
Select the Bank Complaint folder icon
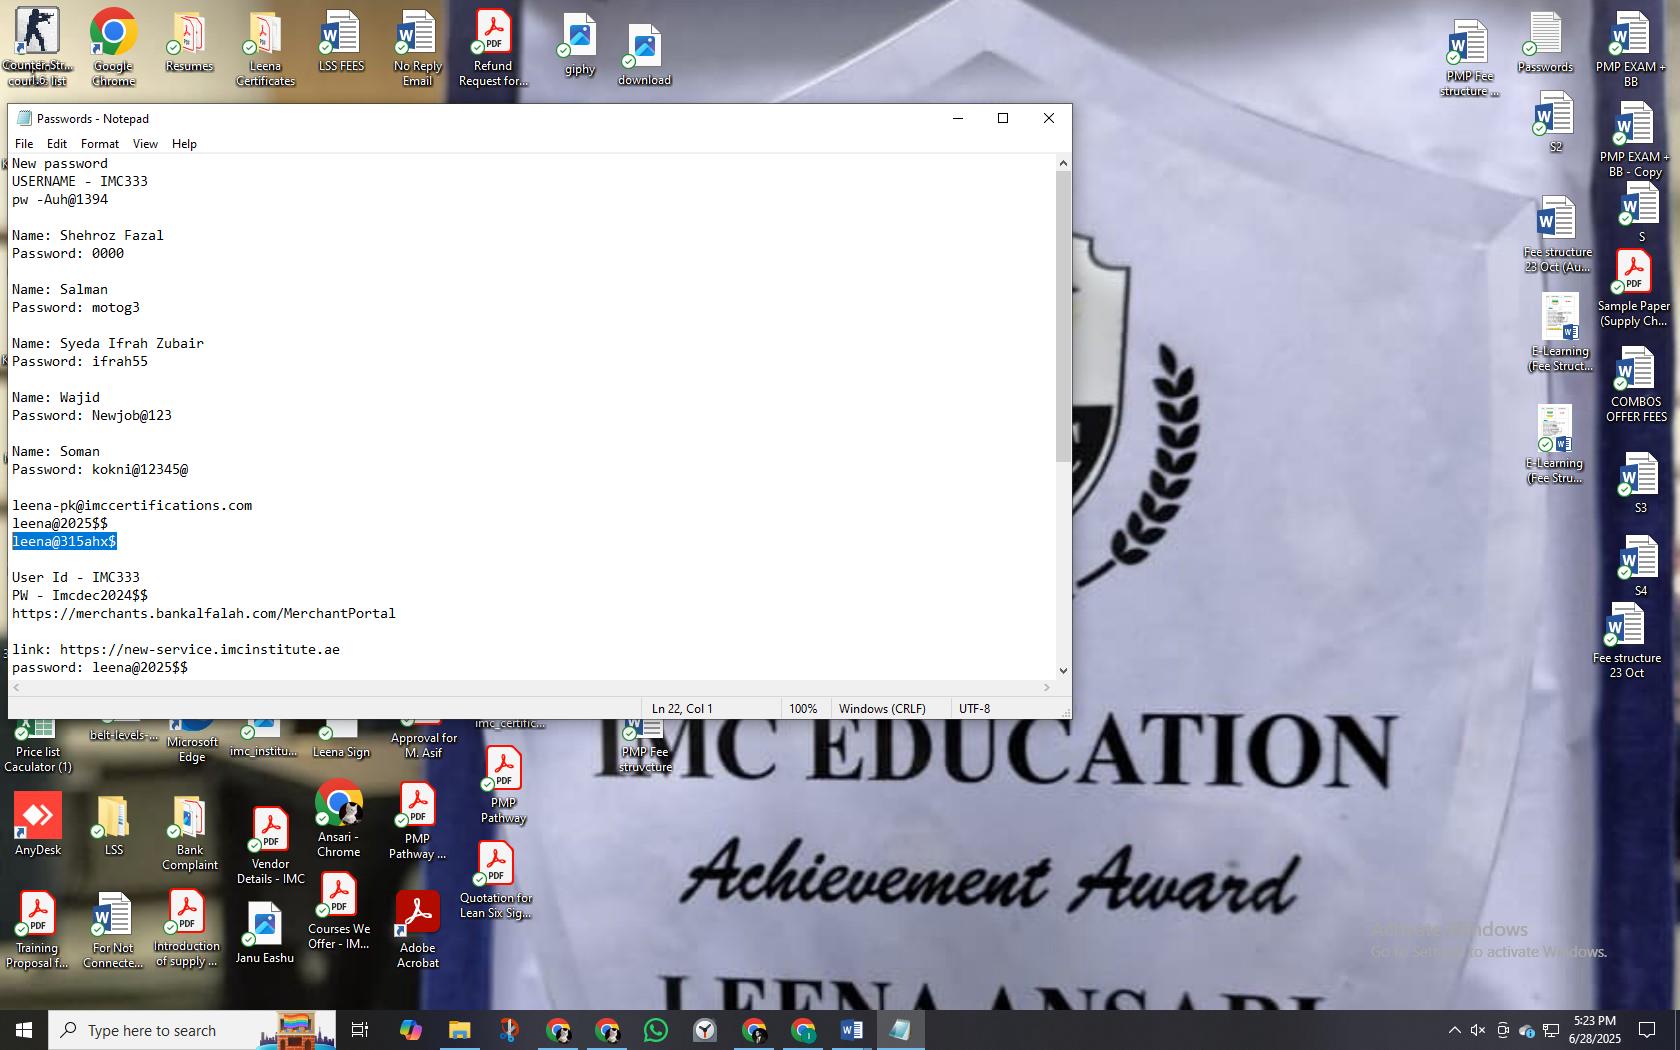tap(189, 834)
